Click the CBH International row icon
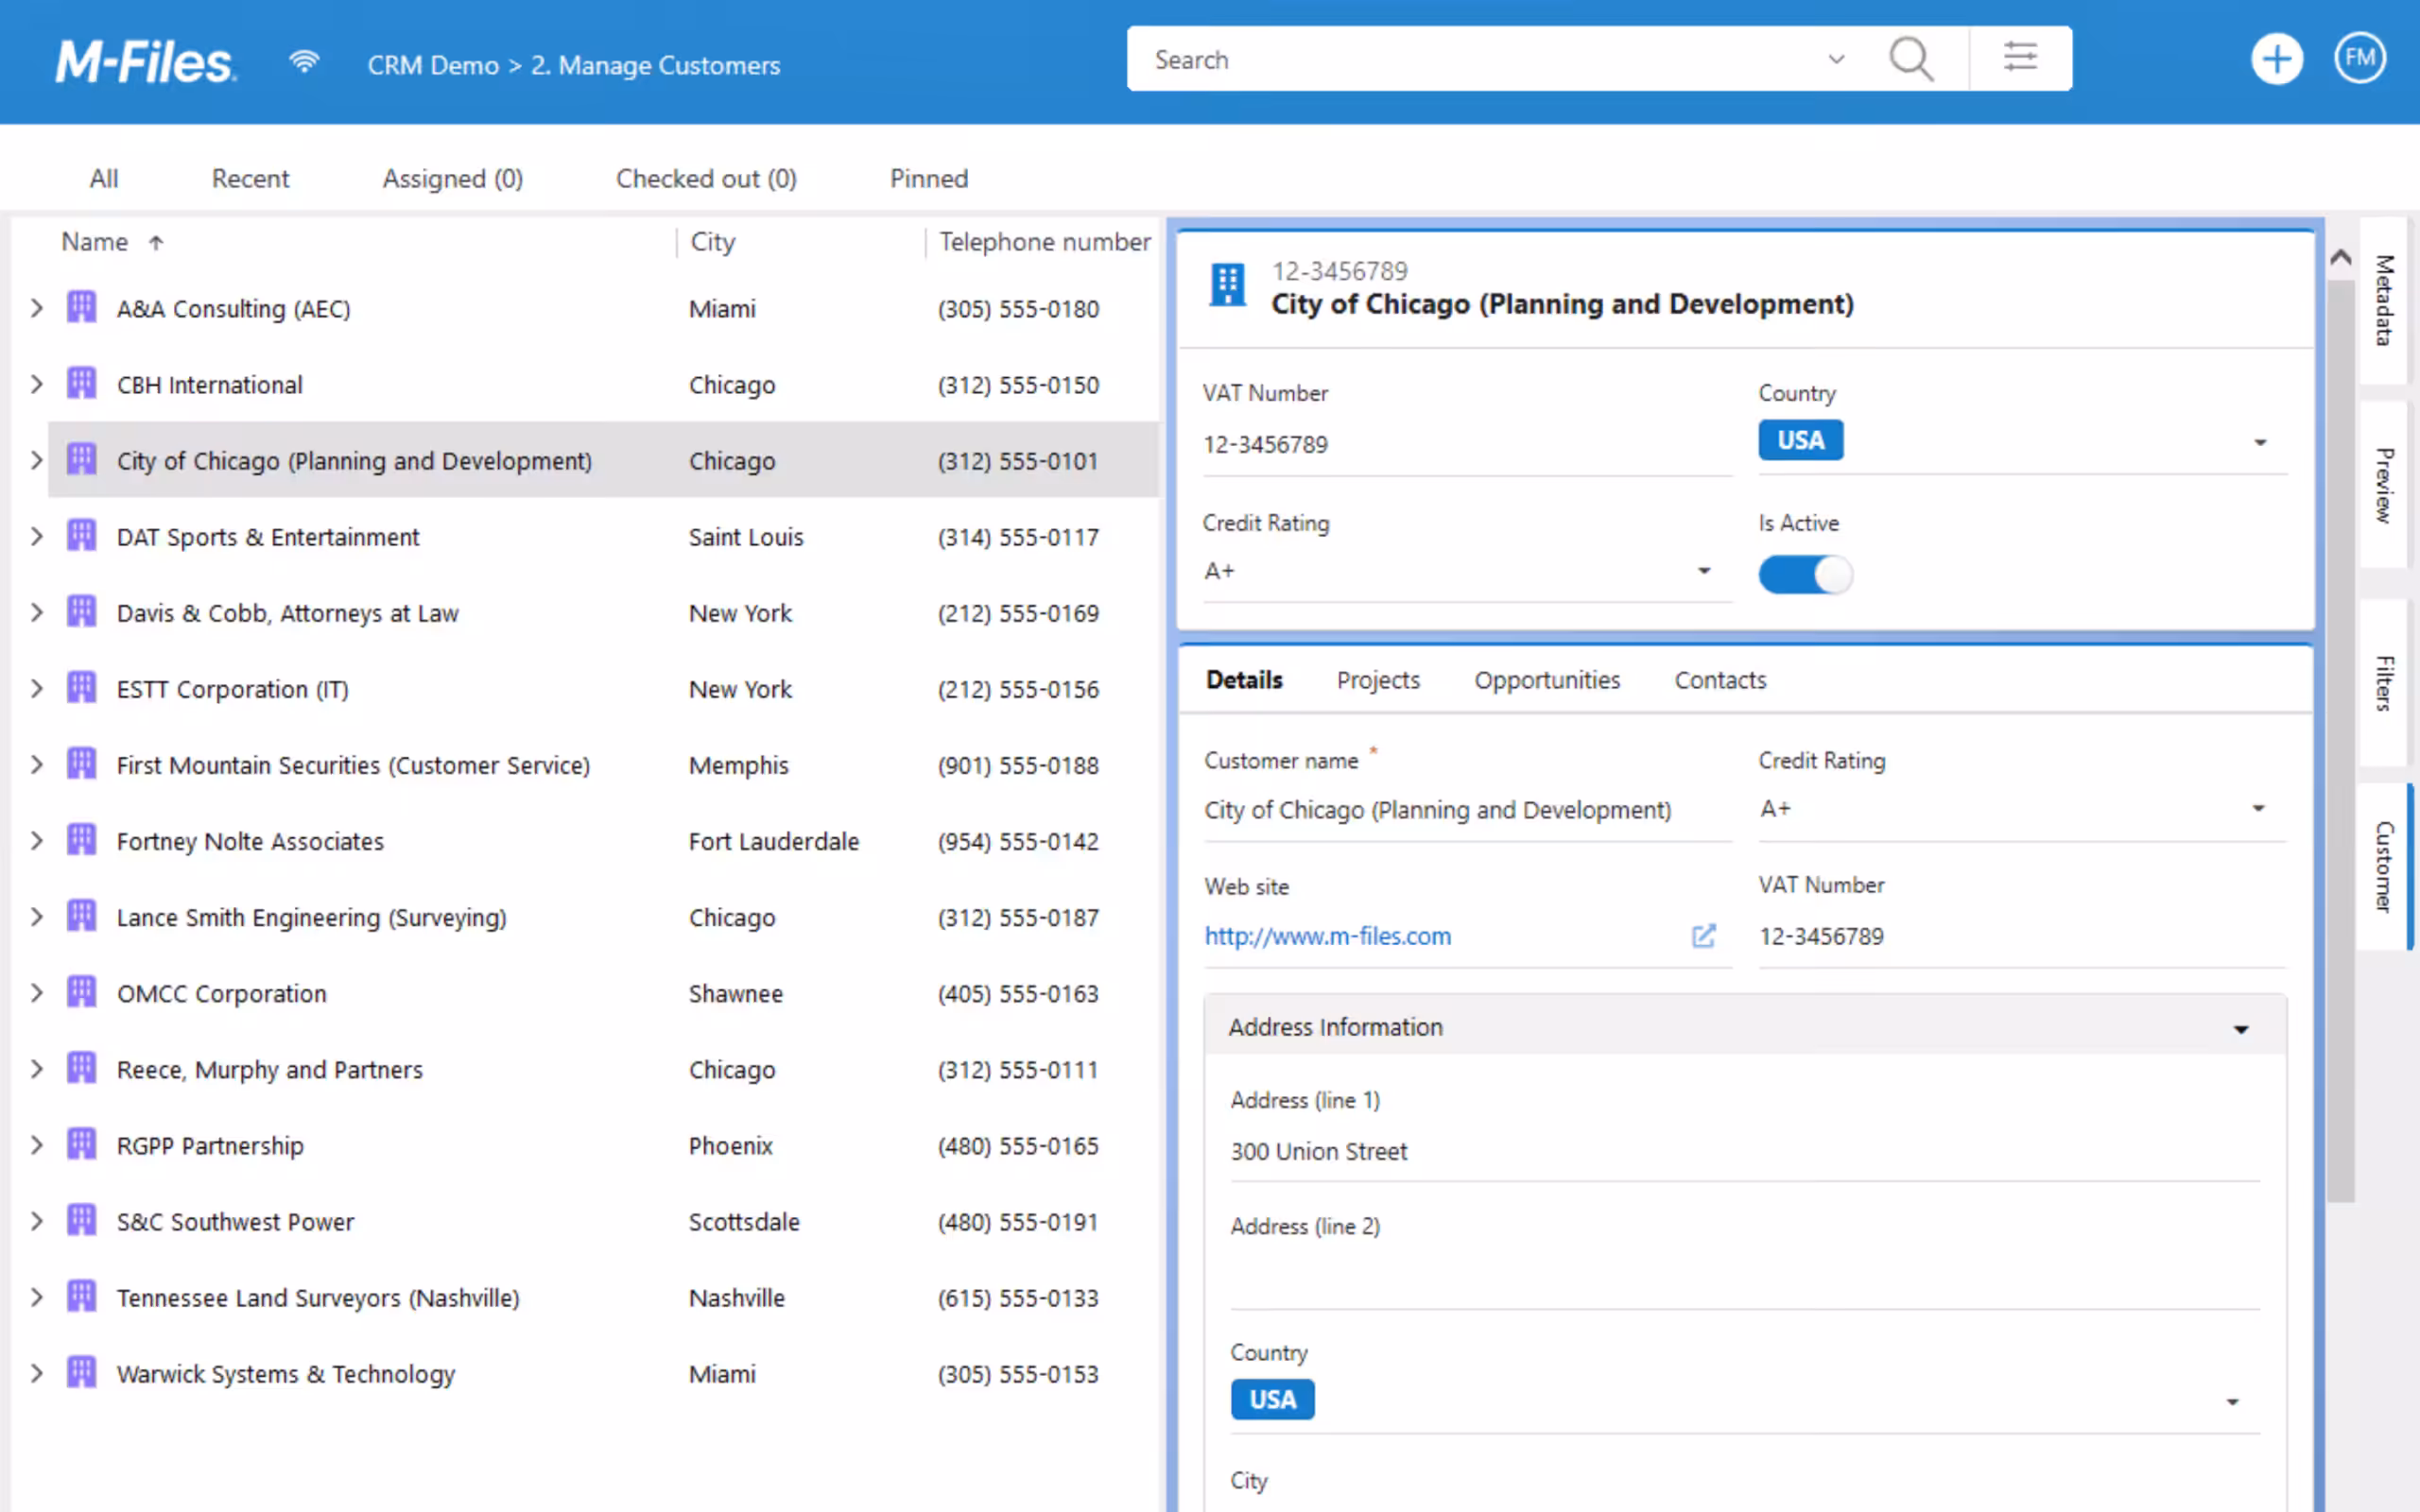This screenshot has height=1512, width=2420. point(82,383)
